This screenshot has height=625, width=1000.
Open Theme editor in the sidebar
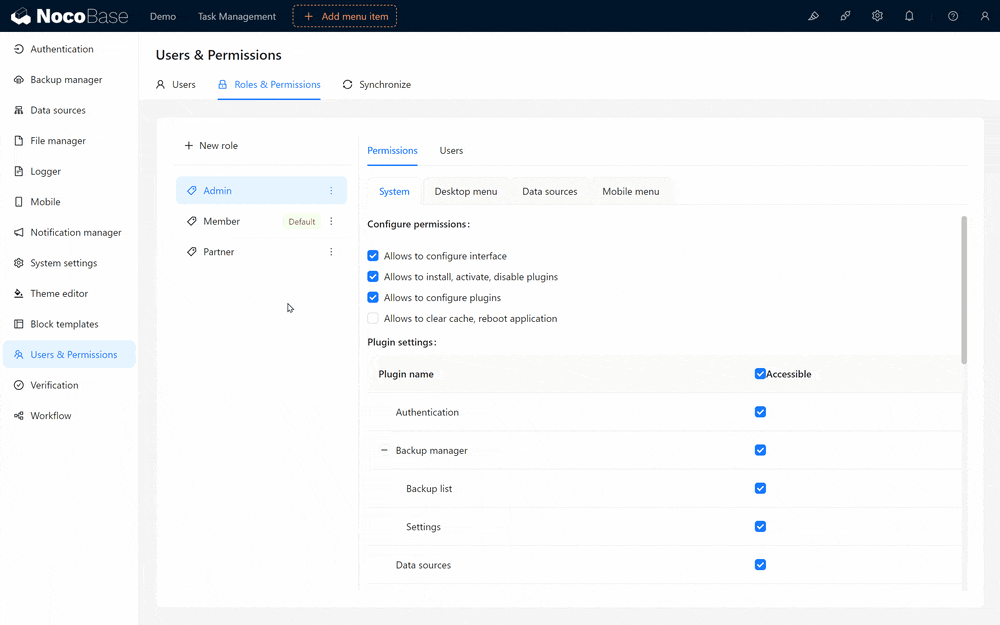[x=70, y=293]
